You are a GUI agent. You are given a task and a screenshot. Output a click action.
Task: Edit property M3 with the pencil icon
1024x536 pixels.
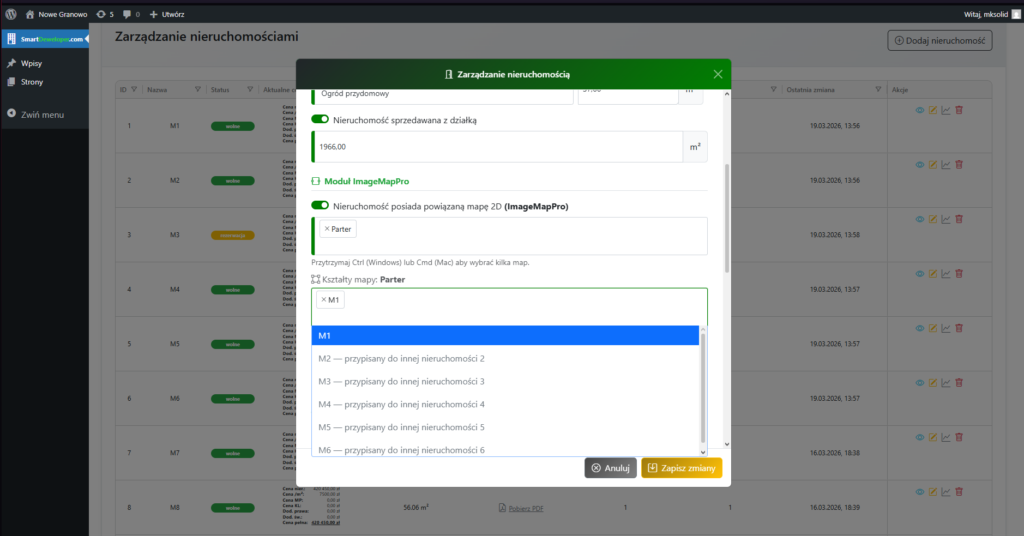[933, 219]
